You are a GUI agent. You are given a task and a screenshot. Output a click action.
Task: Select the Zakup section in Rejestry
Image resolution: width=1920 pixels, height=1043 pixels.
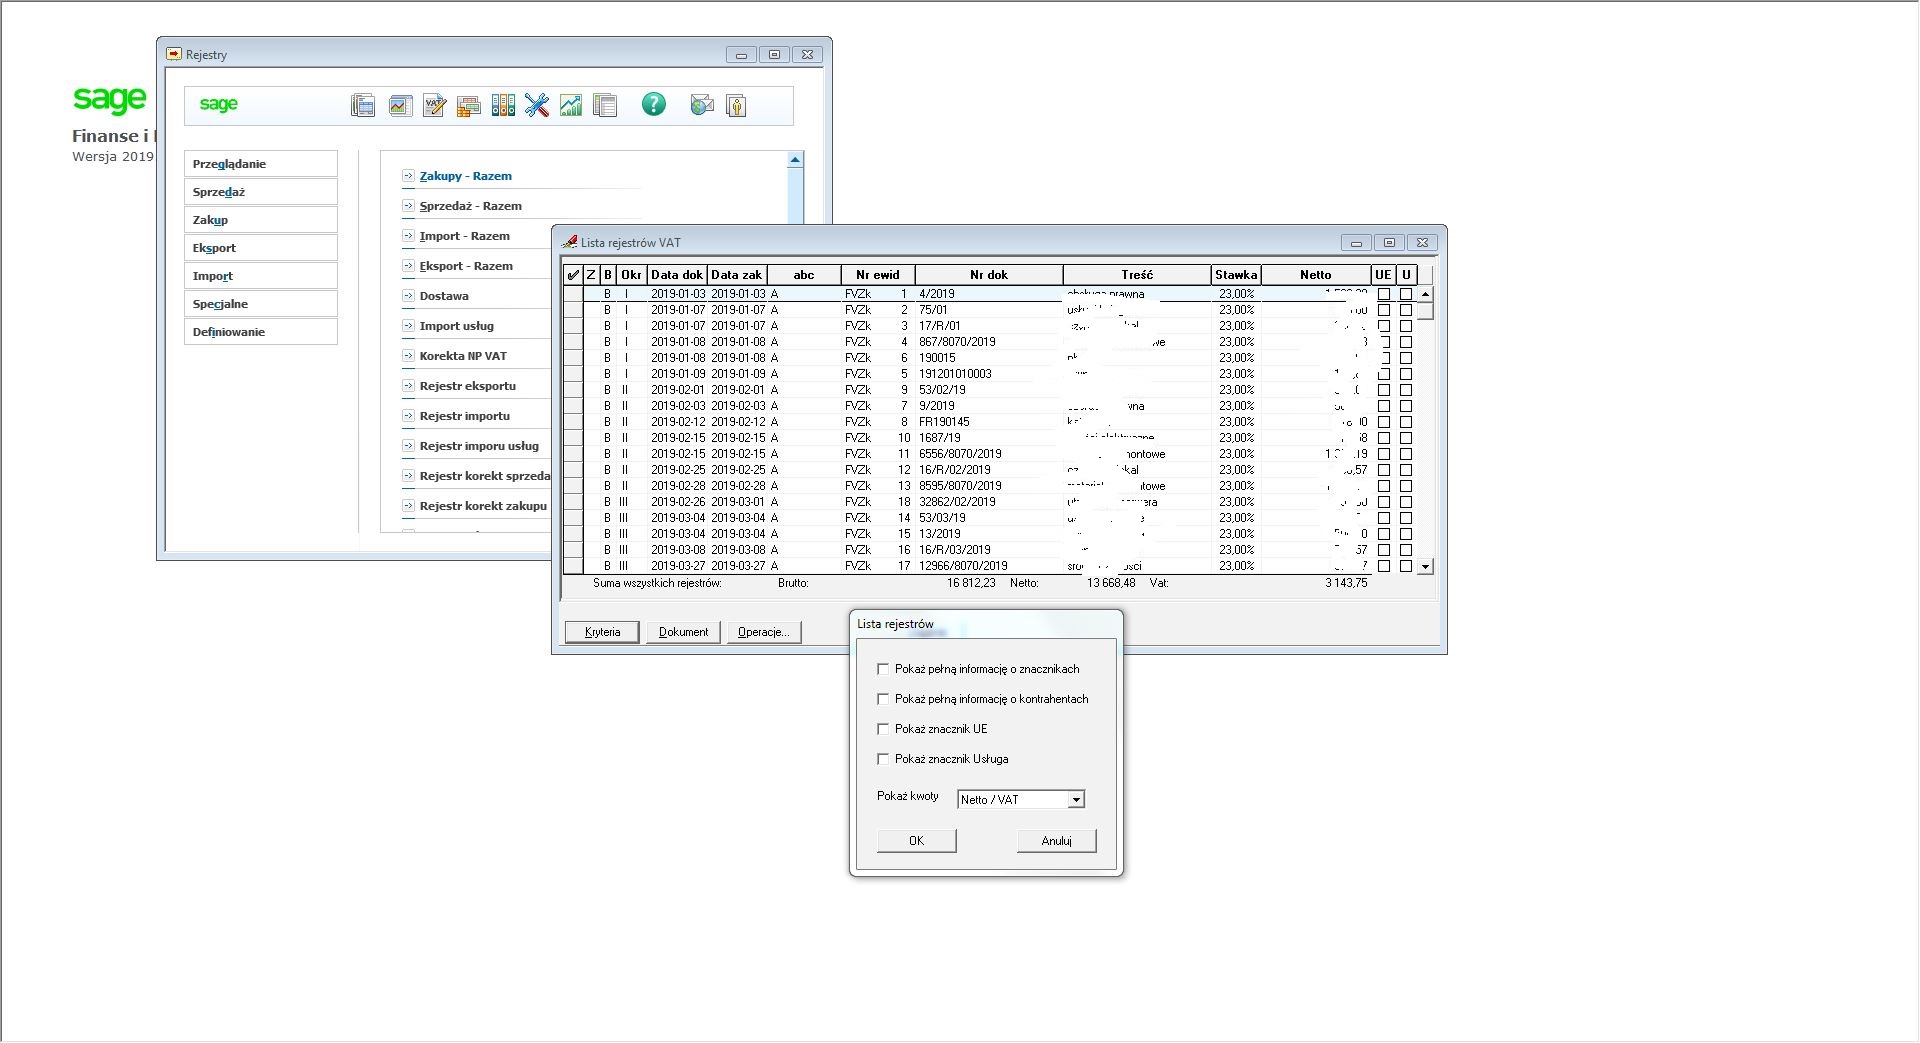coord(261,220)
